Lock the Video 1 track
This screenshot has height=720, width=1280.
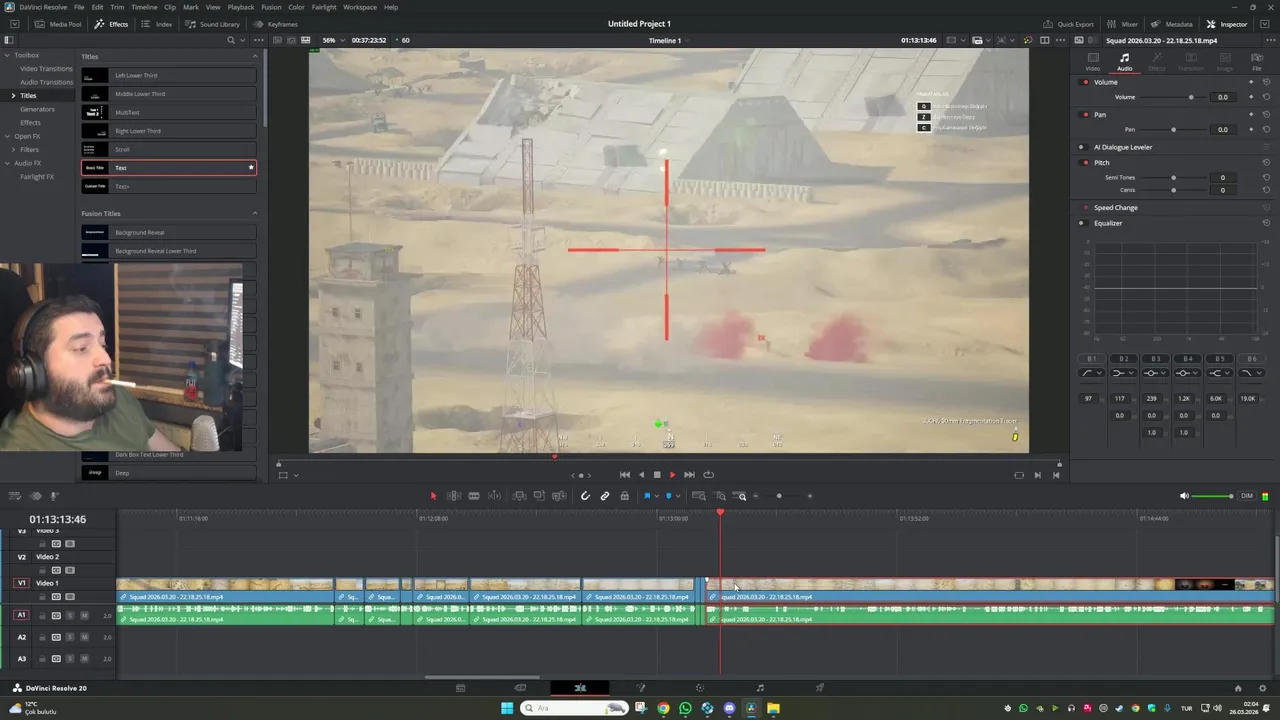pyautogui.click(x=42, y=597)
